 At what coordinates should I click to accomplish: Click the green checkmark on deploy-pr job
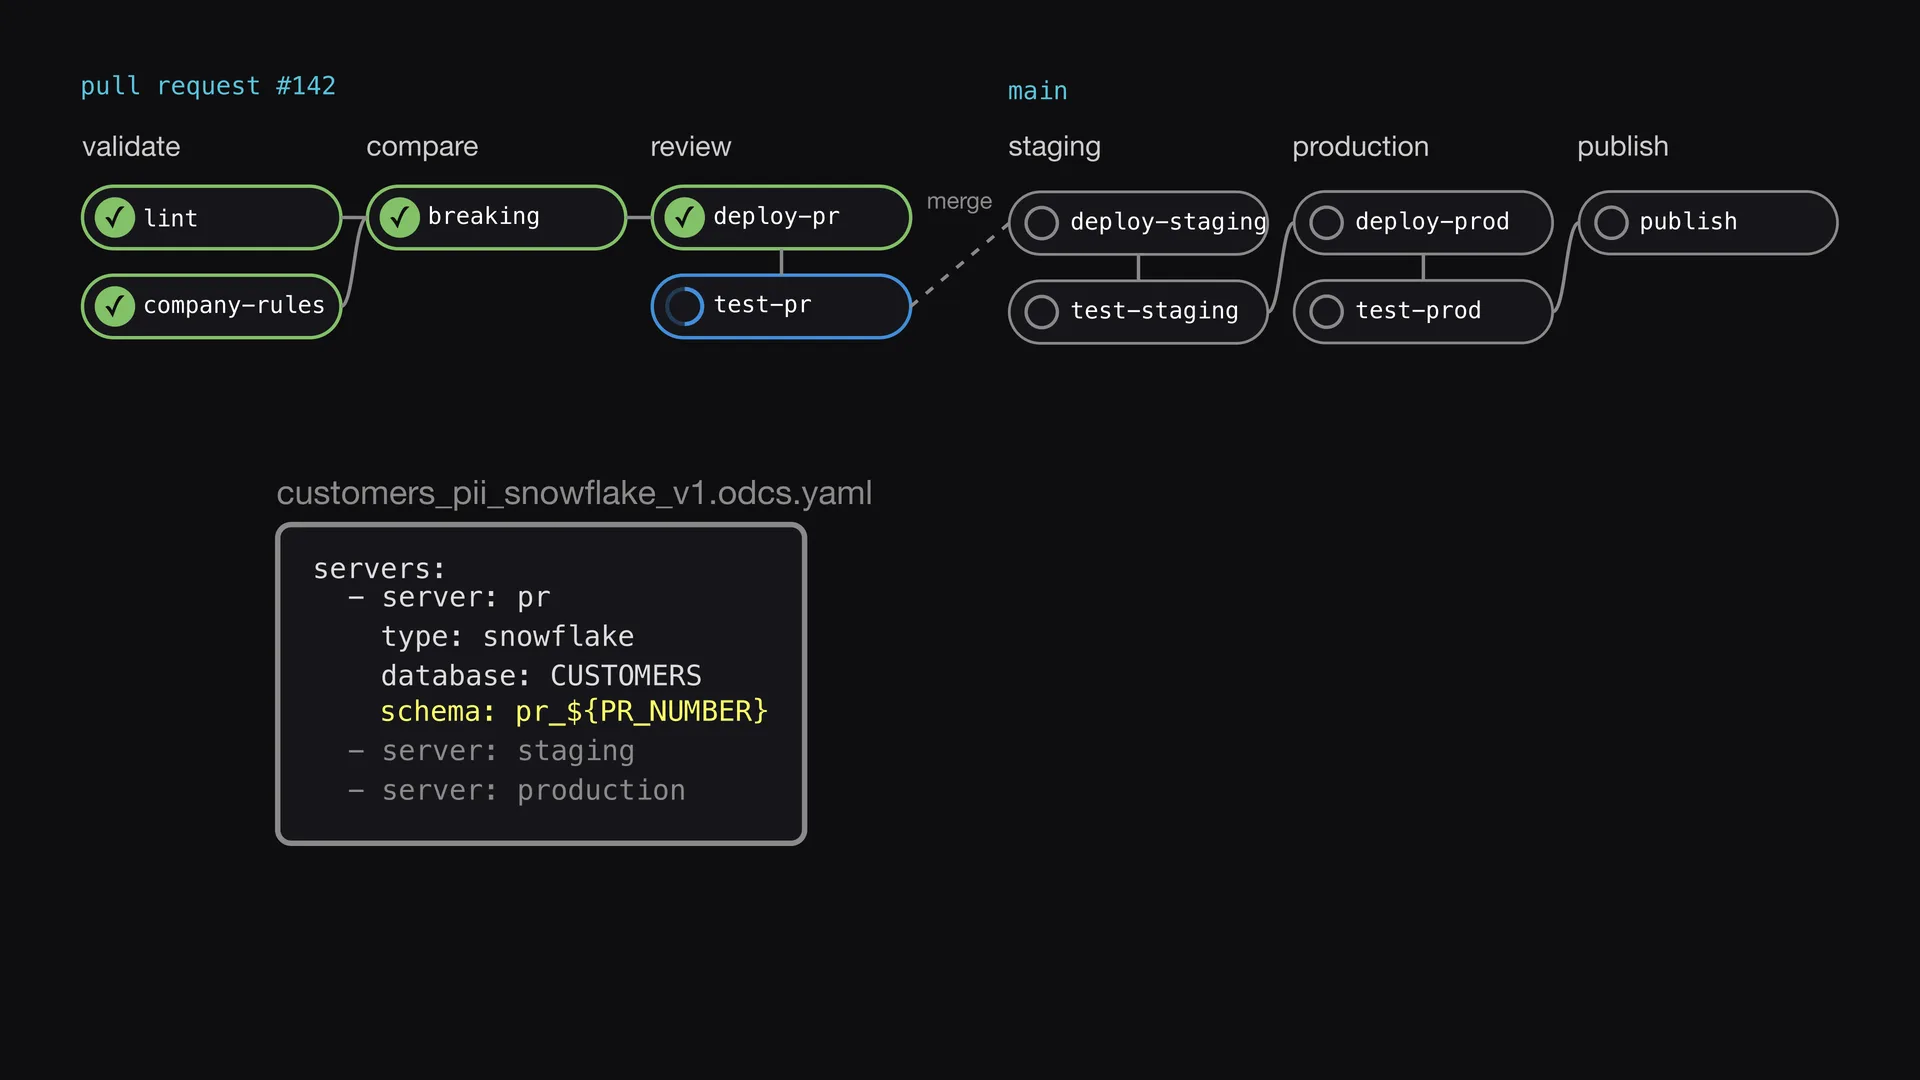[x=685, y=217]
